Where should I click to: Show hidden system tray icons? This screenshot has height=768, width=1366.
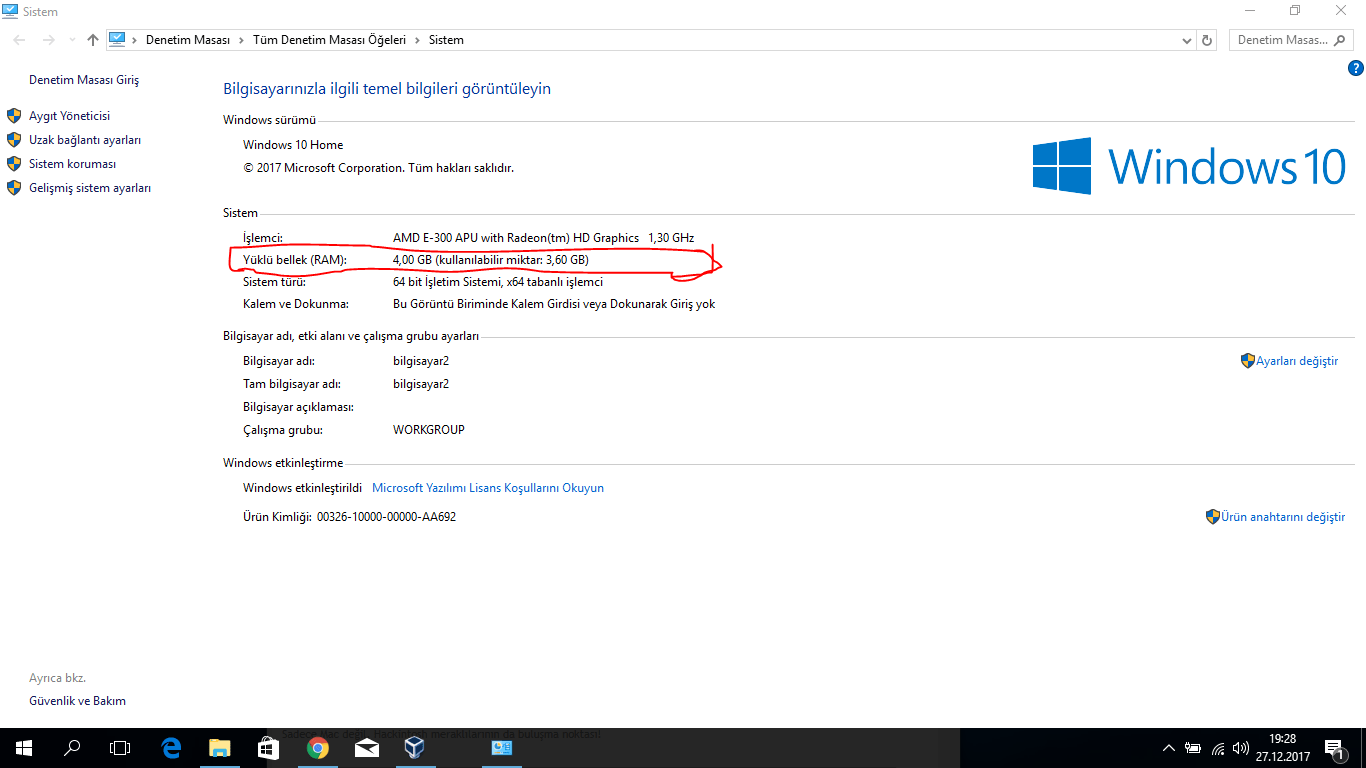point(1168,748)
